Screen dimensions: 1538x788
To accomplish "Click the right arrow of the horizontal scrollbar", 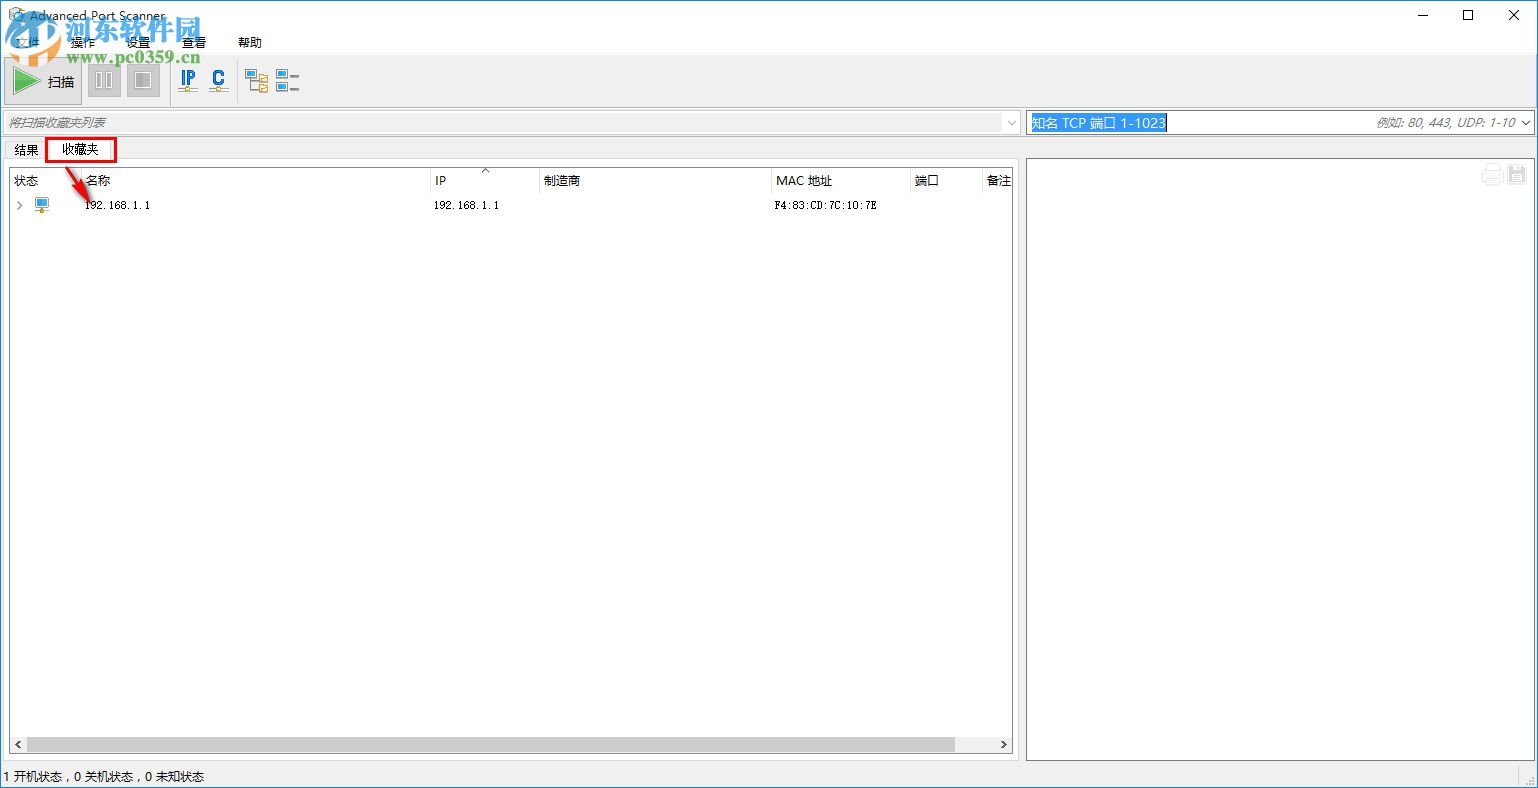I will 1004,745.
